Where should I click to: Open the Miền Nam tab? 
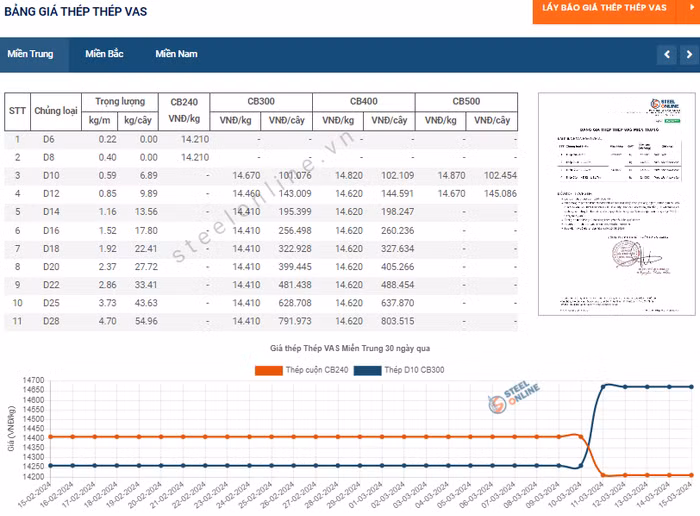[x=176, y=54]
